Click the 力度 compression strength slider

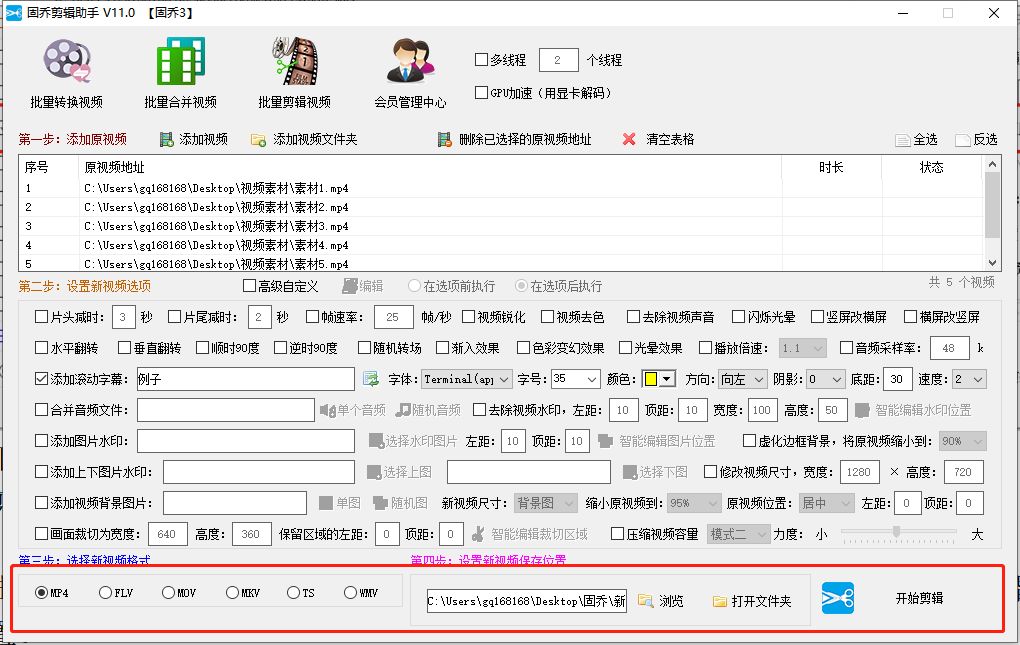click(898, 533)
